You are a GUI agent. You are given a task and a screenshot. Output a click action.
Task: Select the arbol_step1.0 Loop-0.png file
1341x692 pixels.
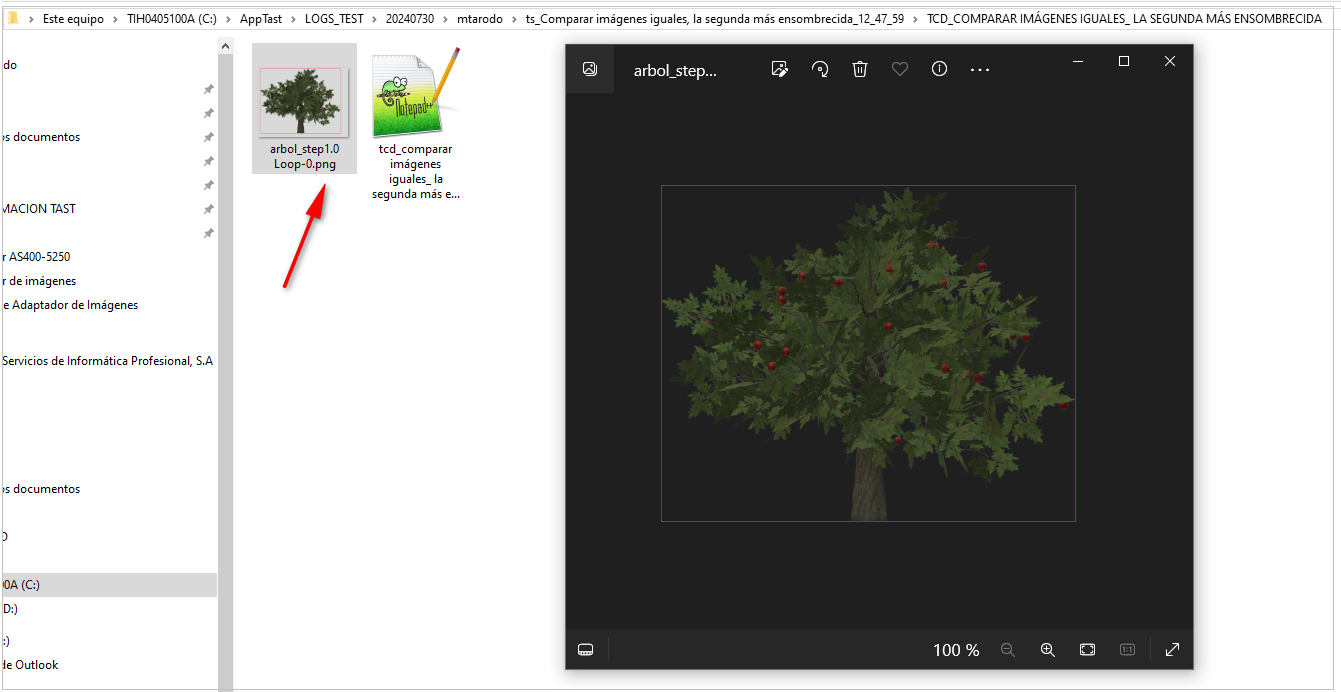[304, 108]
